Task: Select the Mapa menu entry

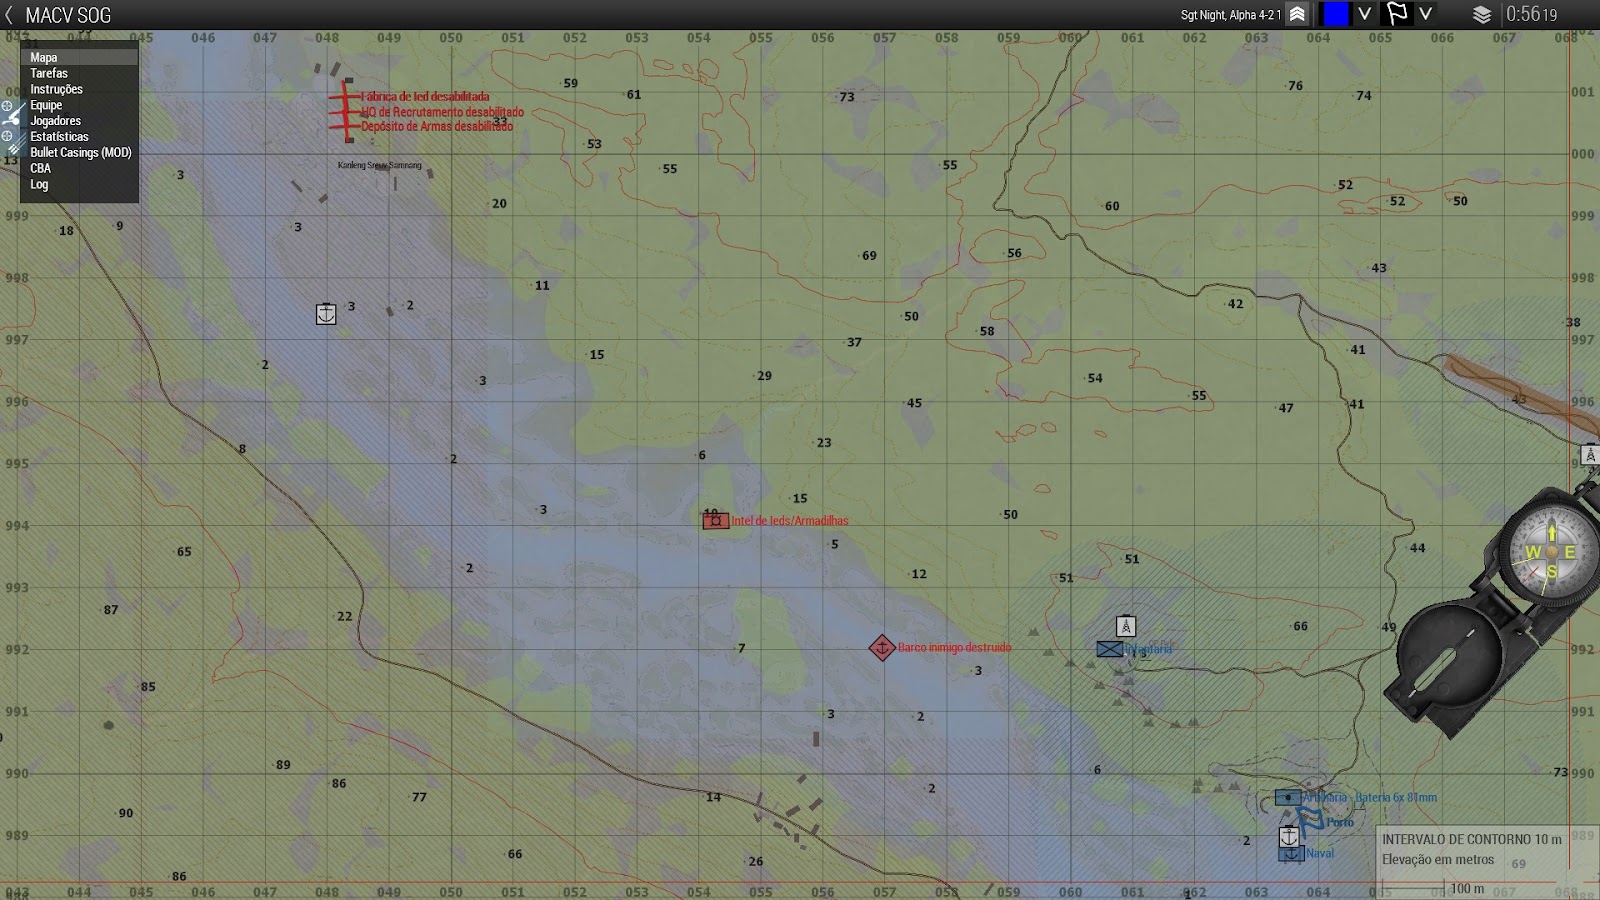Action: click(79, 58)
